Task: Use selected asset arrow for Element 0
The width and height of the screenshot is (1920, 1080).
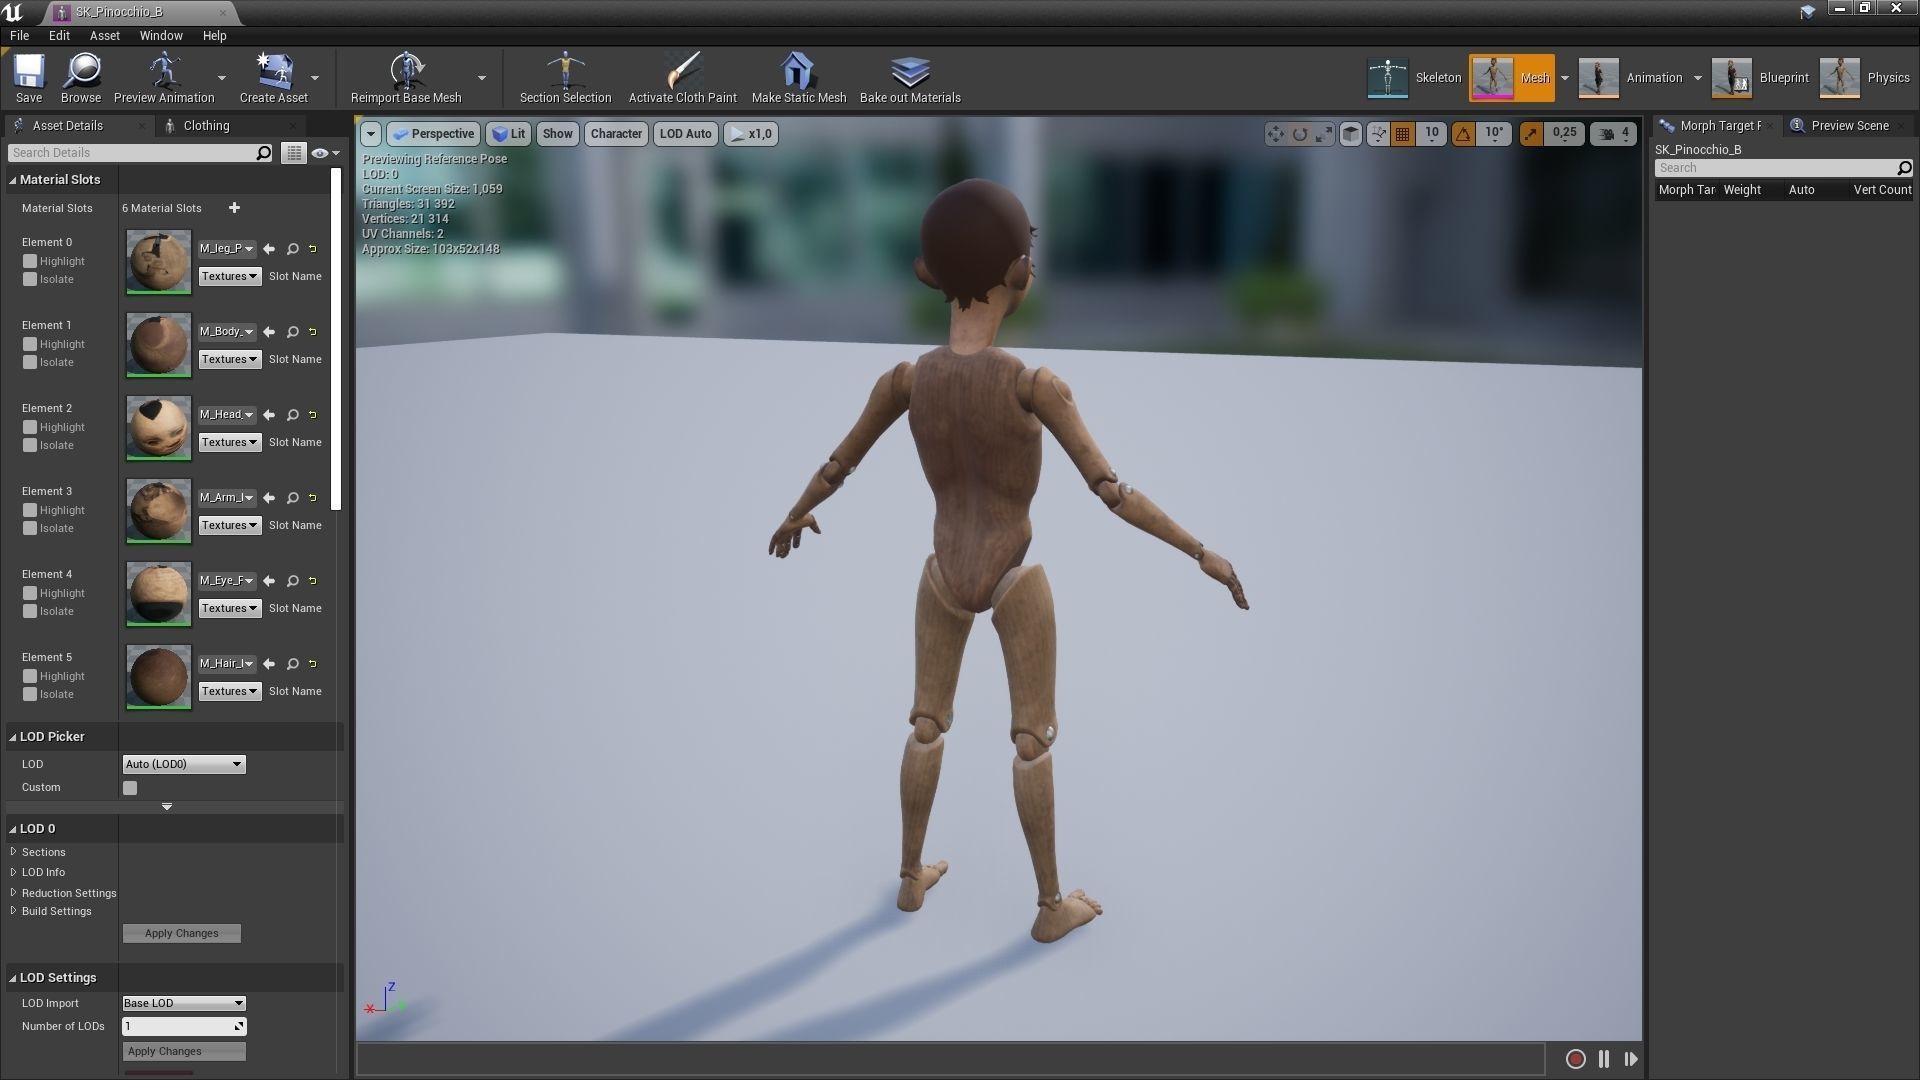Action: 269,249
